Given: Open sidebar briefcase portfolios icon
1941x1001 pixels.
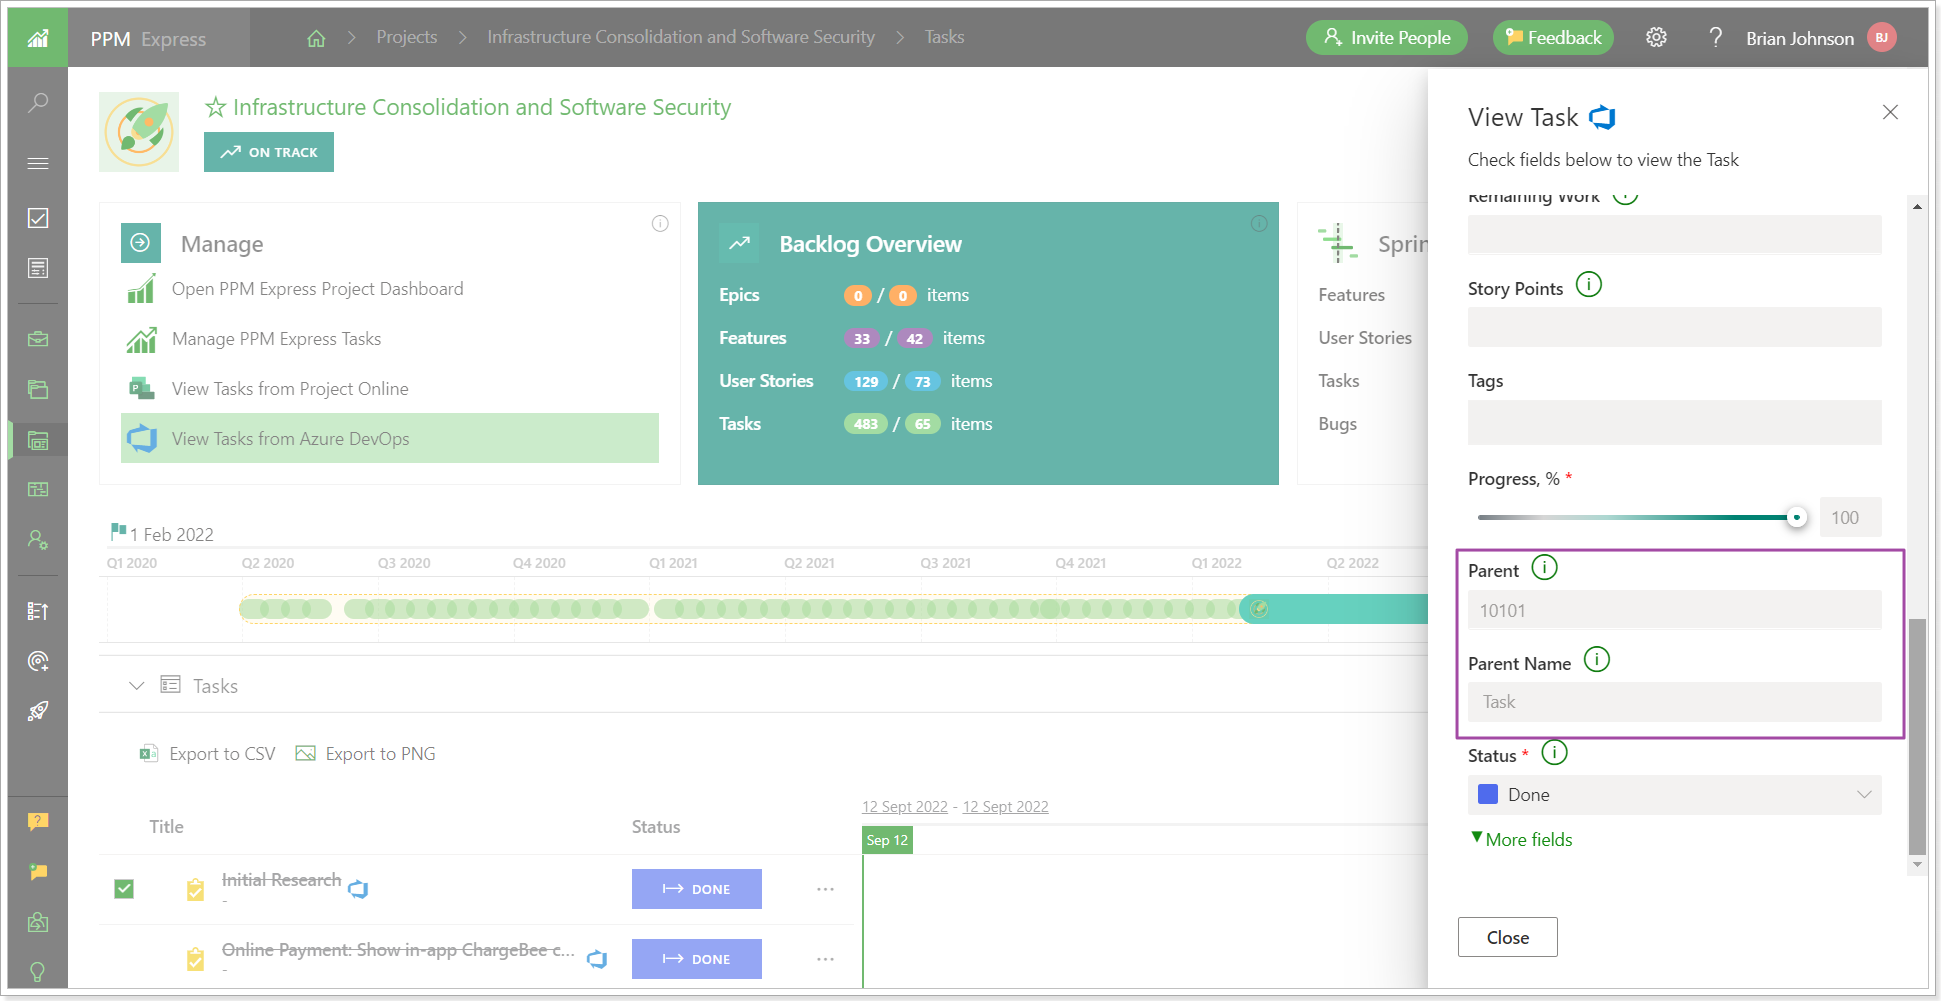Looking at the screenshot, I should click(38, 339).
